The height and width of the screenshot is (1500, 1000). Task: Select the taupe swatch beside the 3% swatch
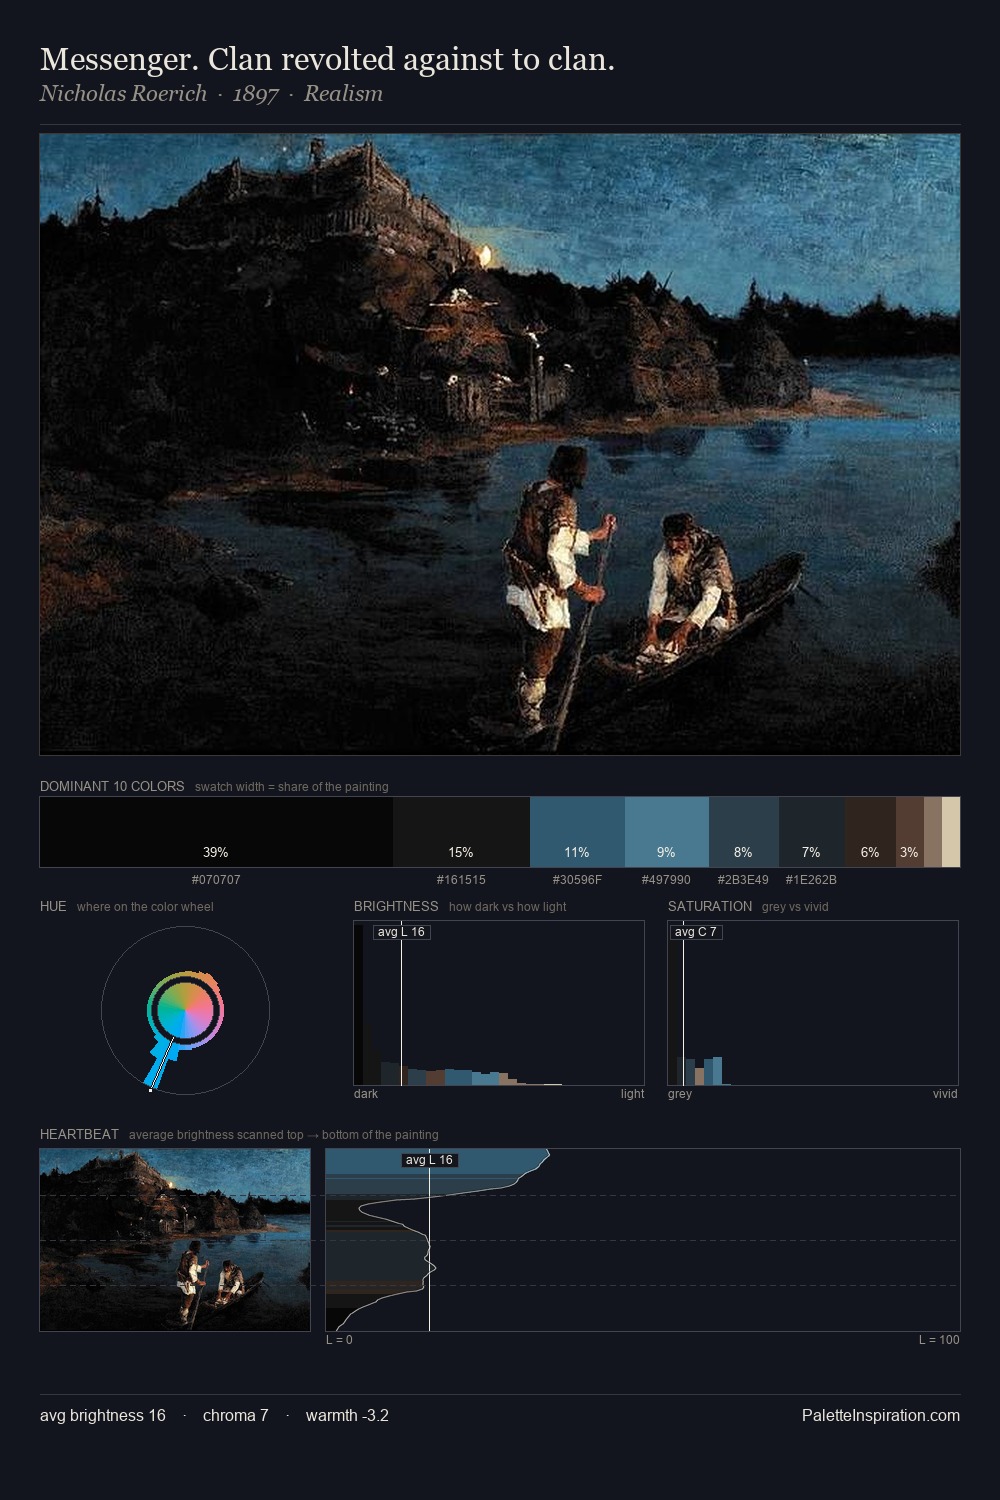click(x=933, y=832)
